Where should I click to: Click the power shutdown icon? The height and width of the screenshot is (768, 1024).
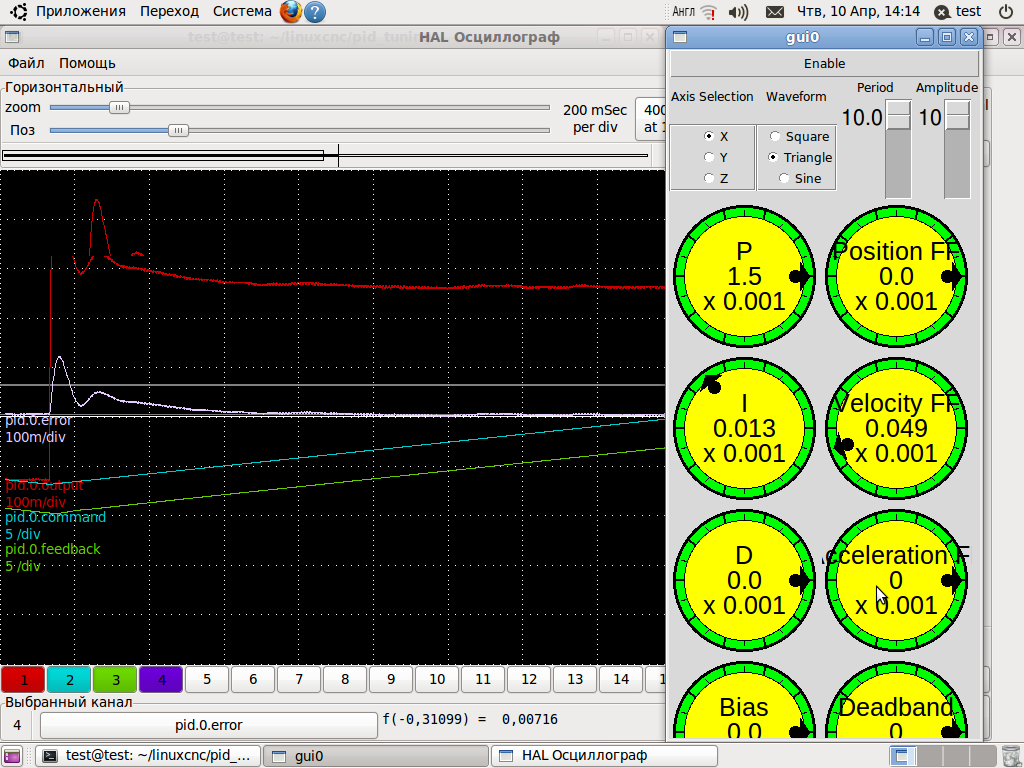point(1005,12)
